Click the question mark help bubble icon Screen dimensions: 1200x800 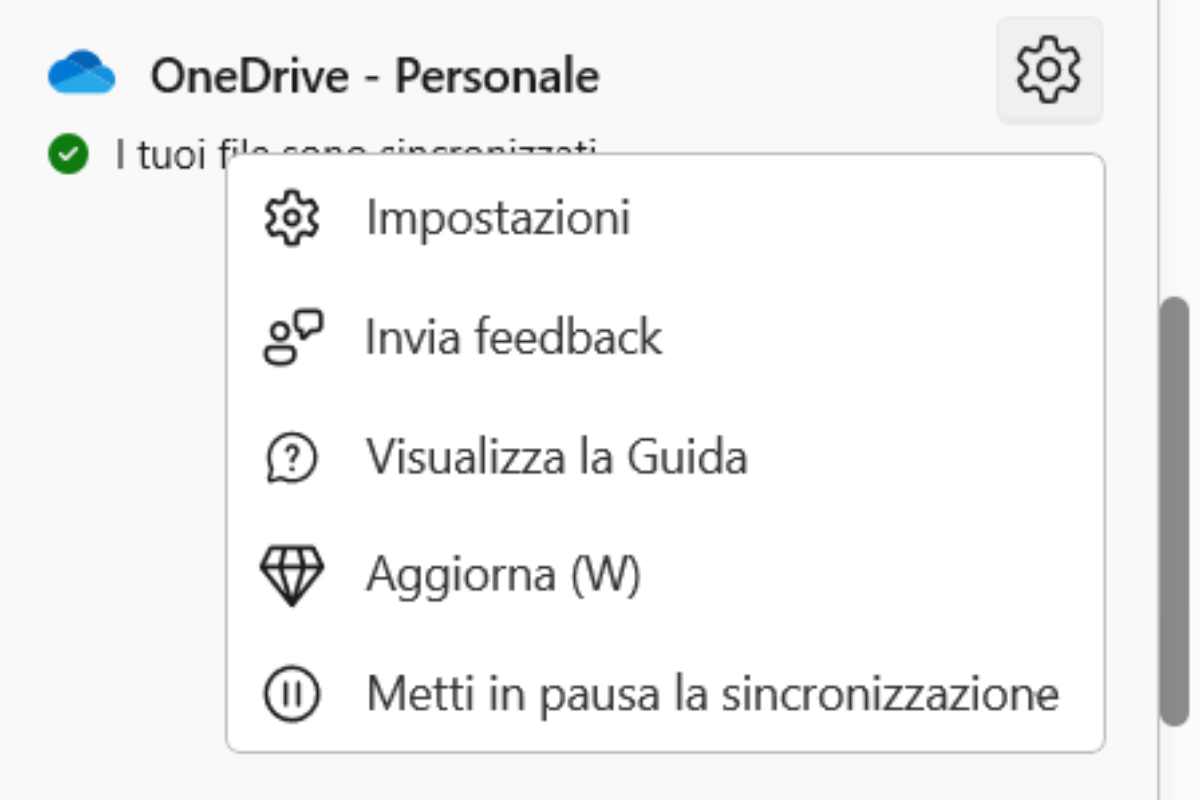tap(291, 458)
